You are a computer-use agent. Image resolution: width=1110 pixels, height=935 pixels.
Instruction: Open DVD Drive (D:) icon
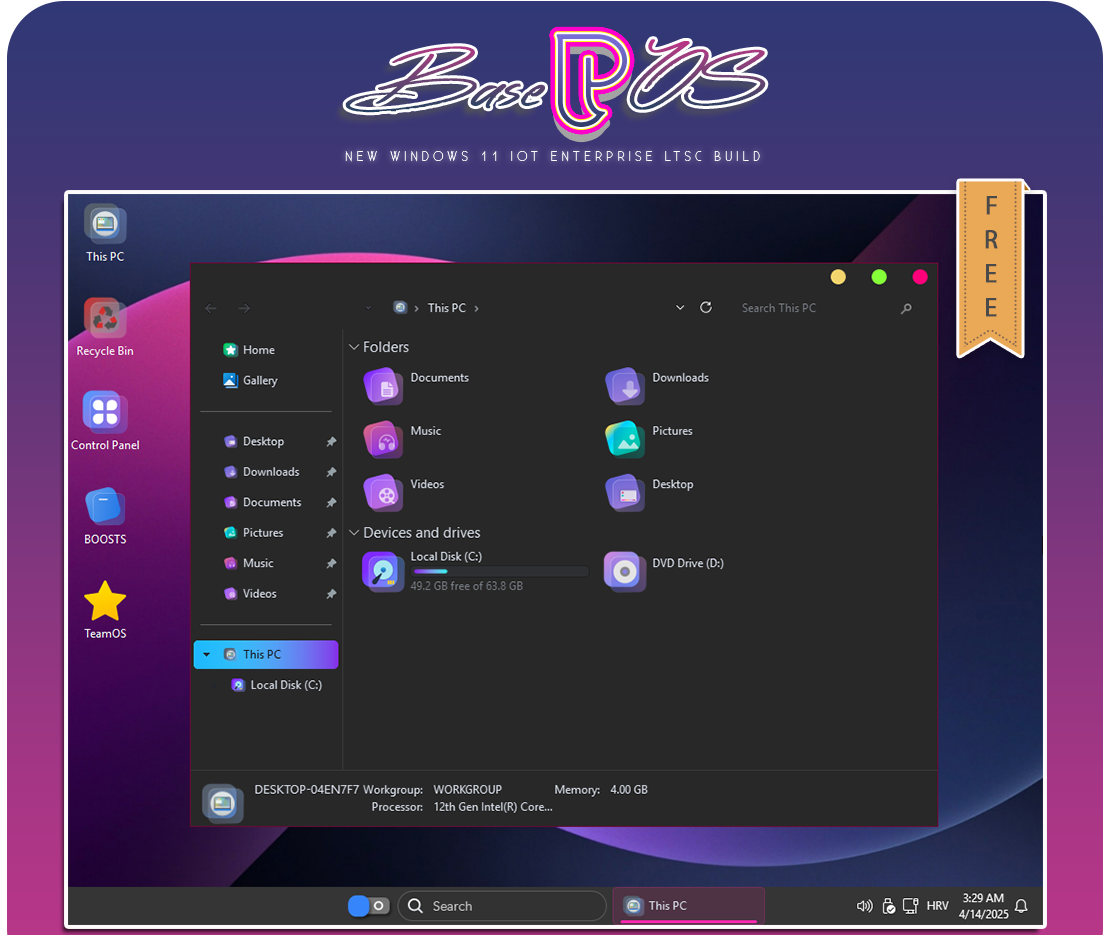click(x=625, y=572)
